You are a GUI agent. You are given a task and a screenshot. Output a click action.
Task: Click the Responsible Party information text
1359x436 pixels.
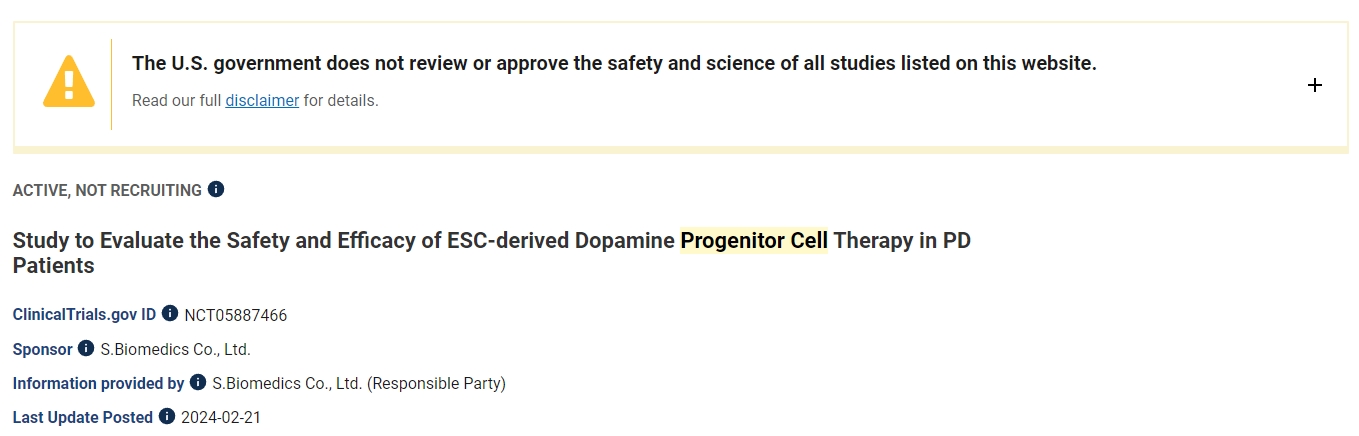tap(359, 383)
